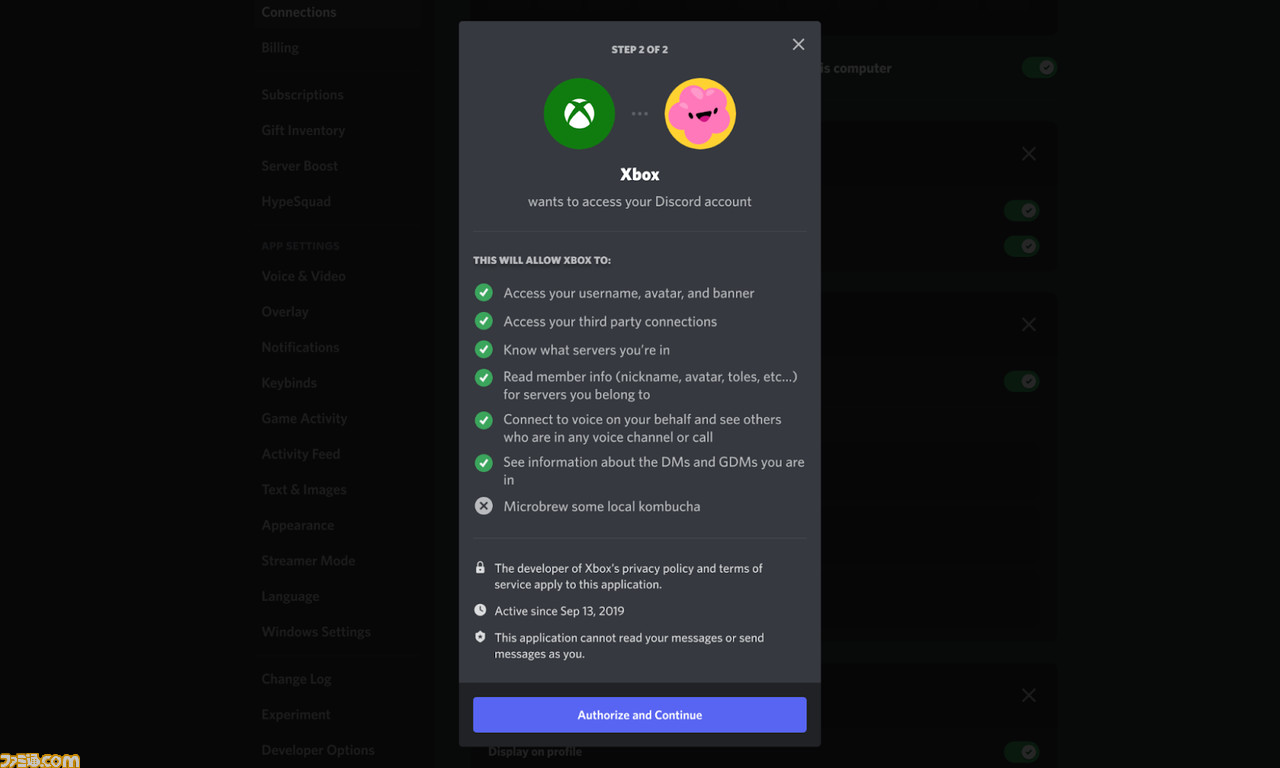Click the shield icon near messages notice
This screenshot has height=768, width=1280.
[480, 637]
